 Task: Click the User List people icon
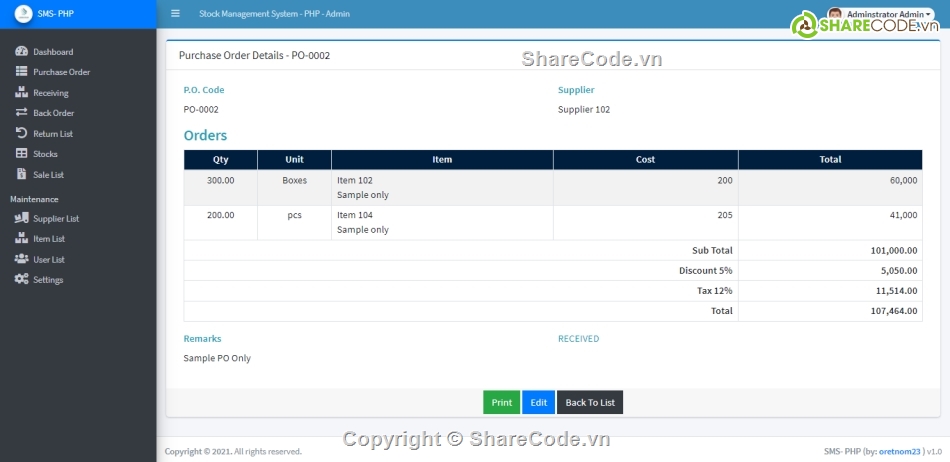pyautogui.click(x=22, y=259)
